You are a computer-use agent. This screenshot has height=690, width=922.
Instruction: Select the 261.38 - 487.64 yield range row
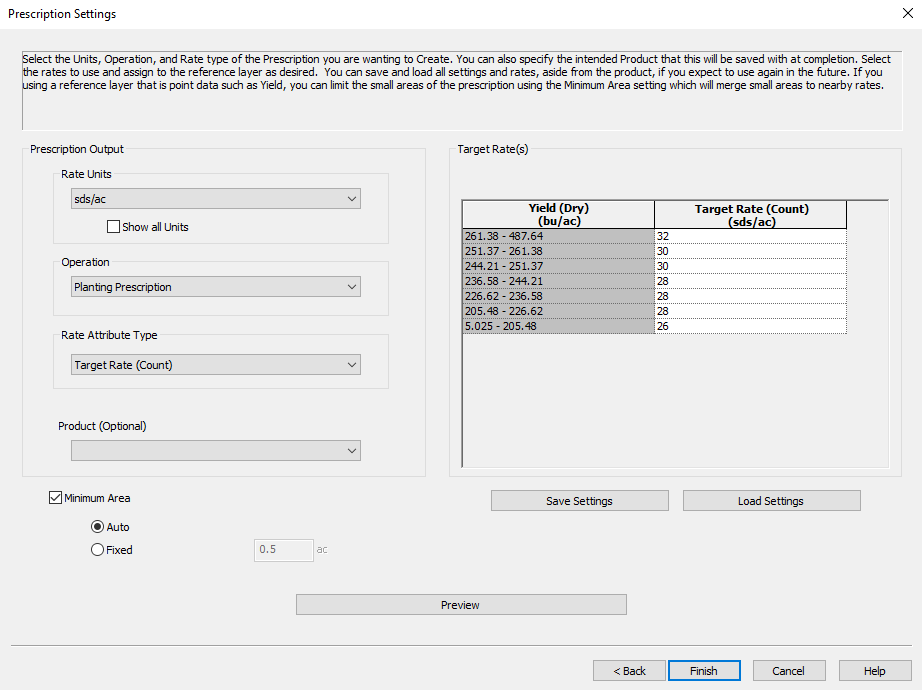(557, 236)
